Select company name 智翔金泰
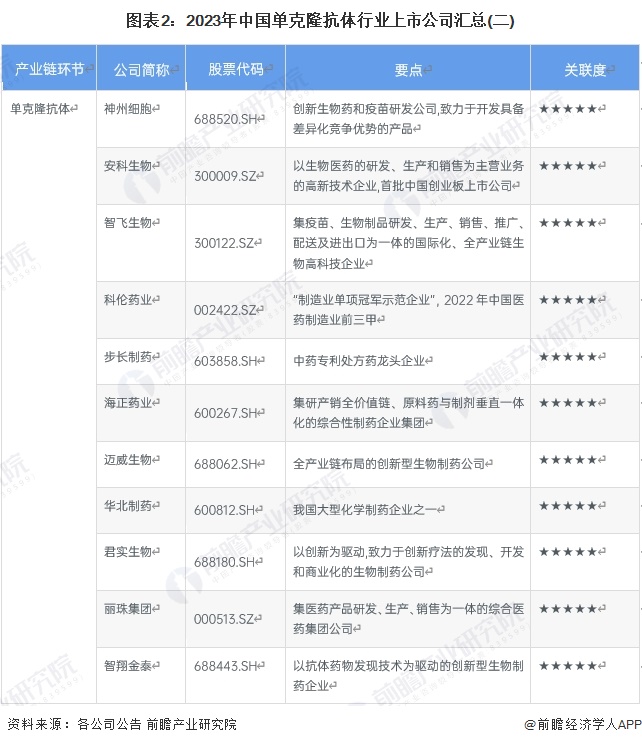642x745 pixels. coord(128,666)
